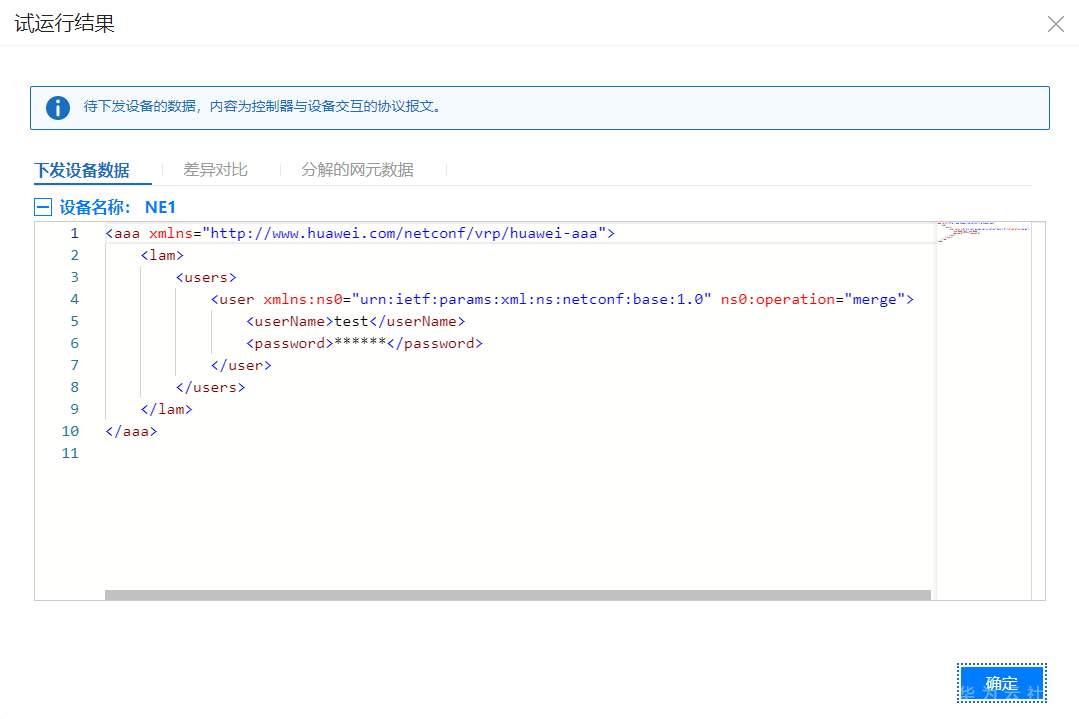1079x719 pixels.
Task: Click the 确定 button
Action: (1001, 683)
